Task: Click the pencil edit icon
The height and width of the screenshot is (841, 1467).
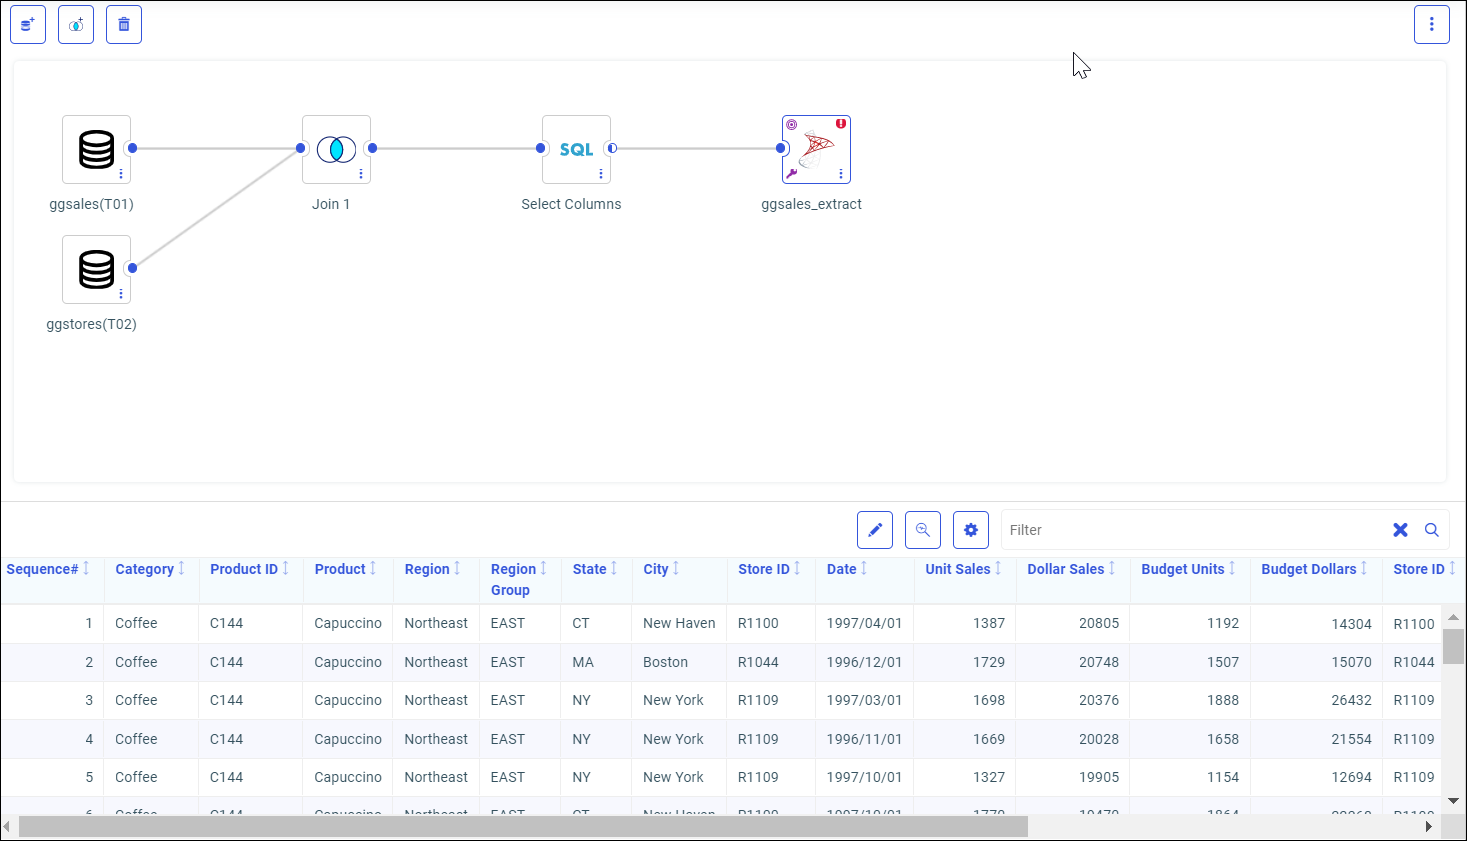Action: pyautogui.click(x=875, y=530)
